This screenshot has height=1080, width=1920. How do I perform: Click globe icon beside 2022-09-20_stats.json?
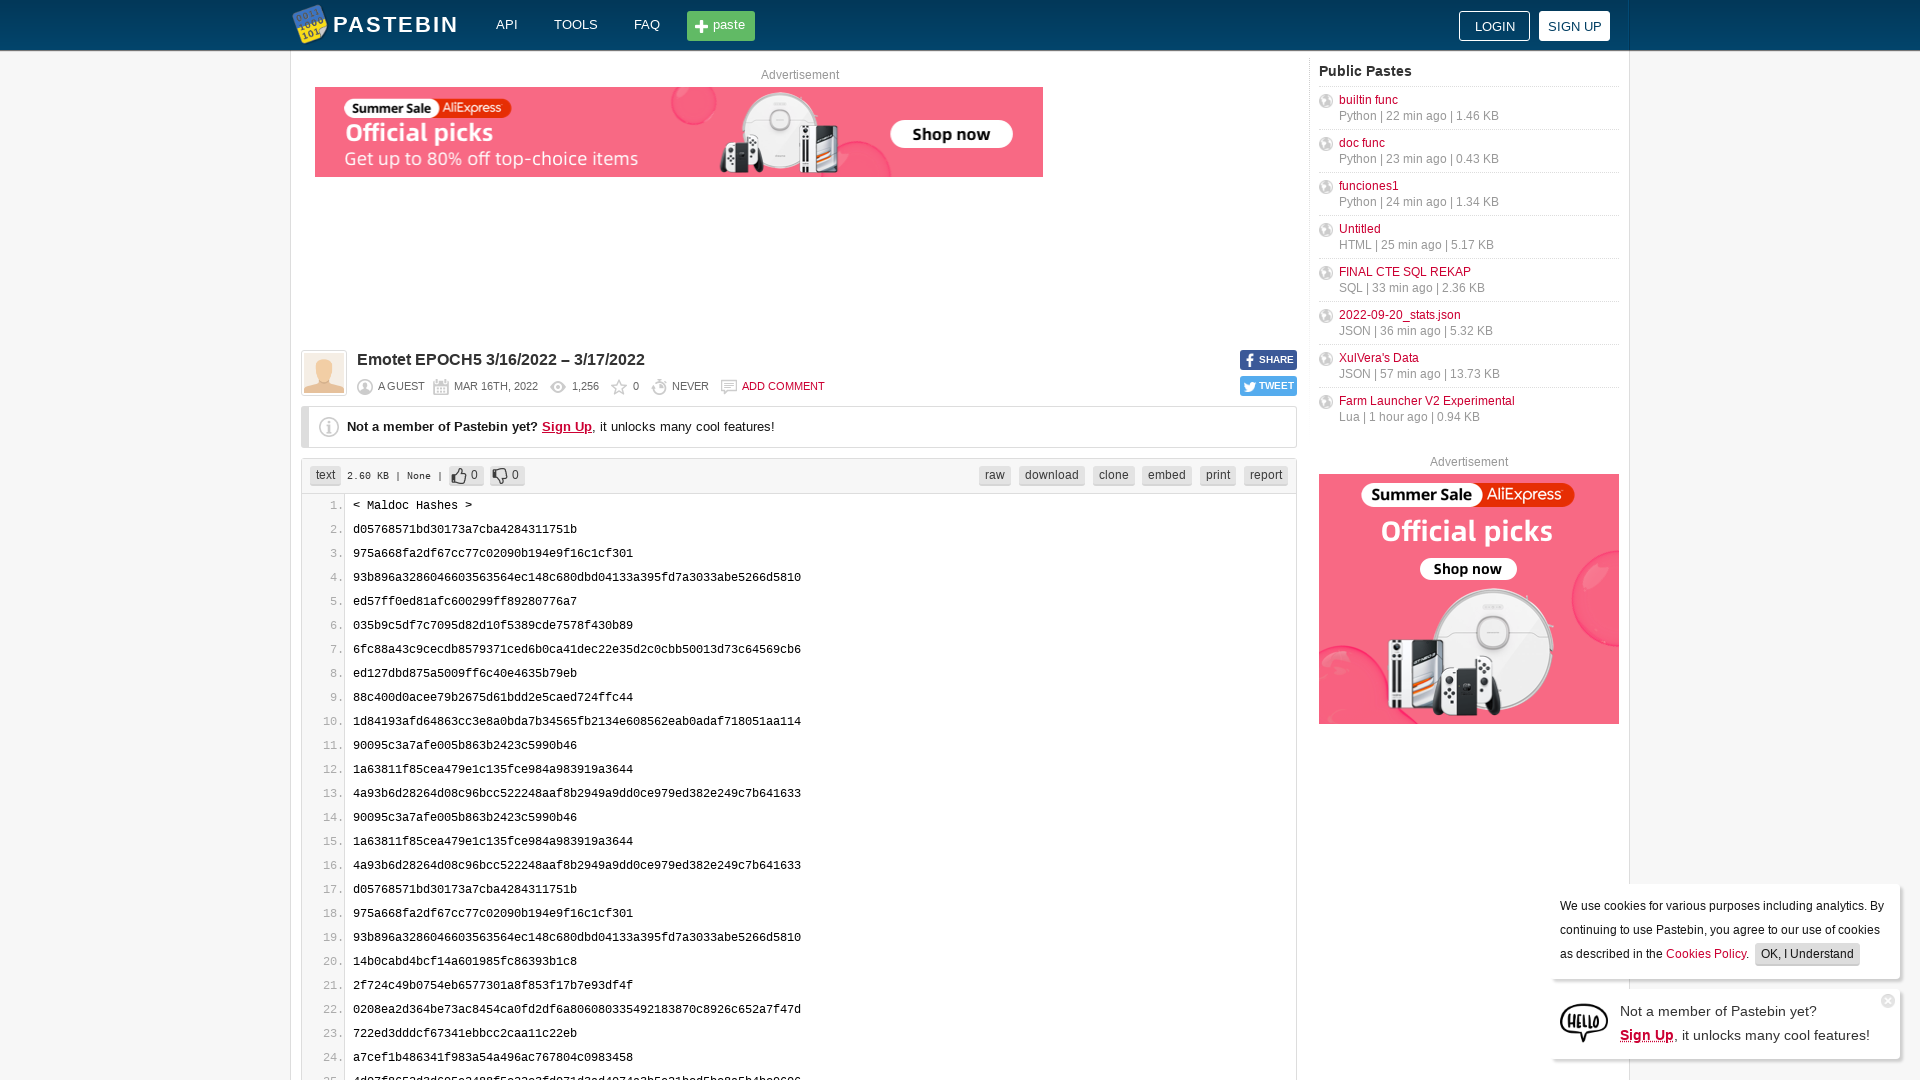pyautogui.click(x=1326, y=316)
